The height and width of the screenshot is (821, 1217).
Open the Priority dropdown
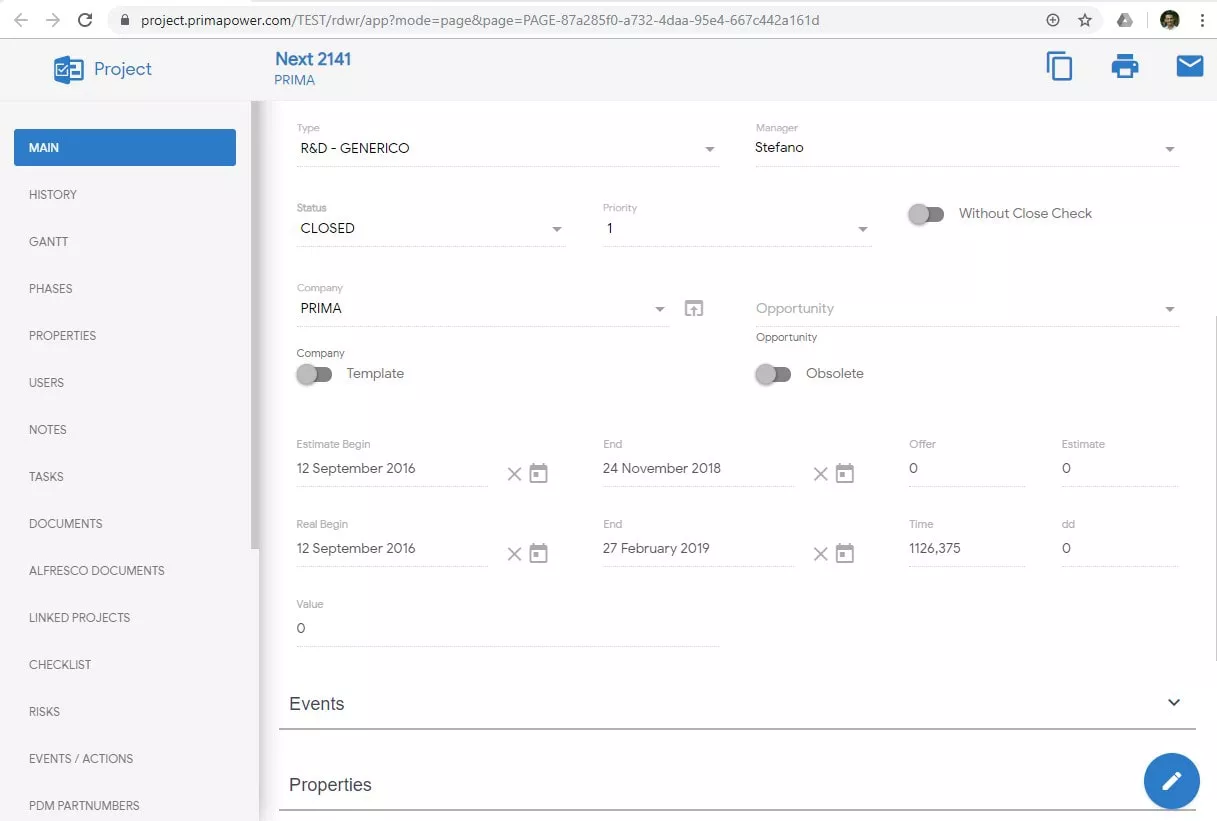click(737, 228)
